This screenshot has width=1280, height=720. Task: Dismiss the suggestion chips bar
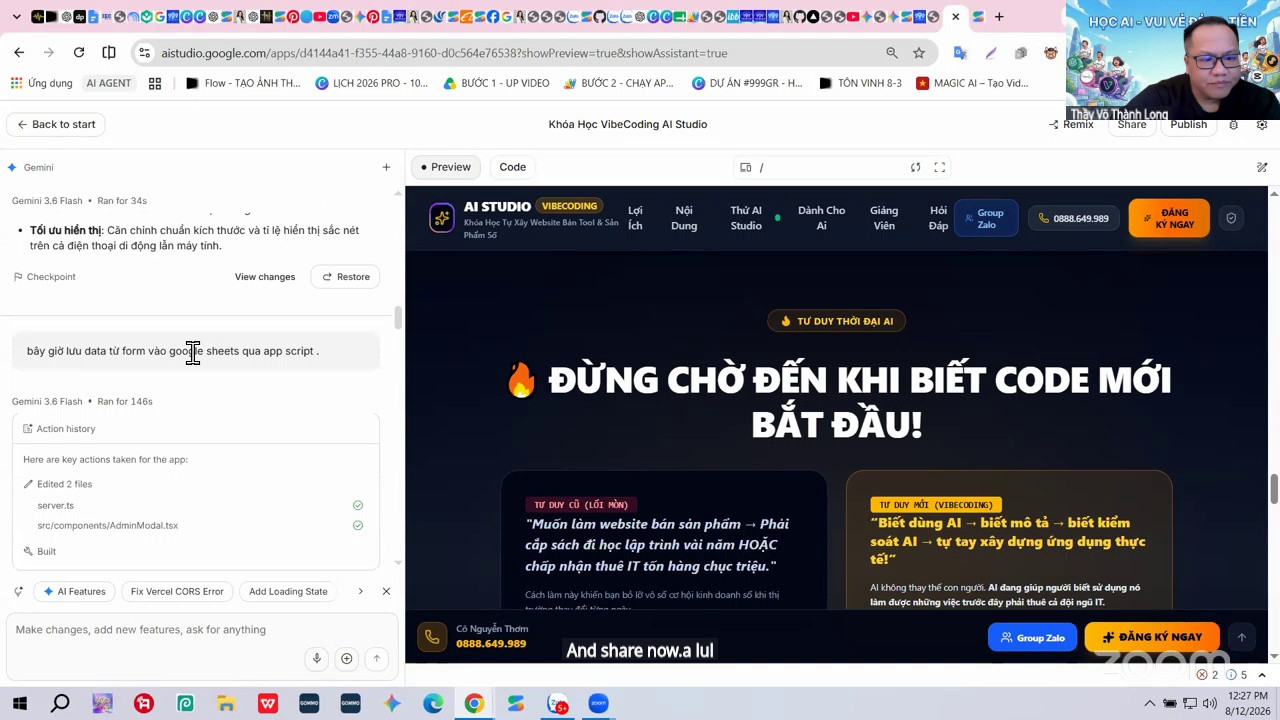click(x=386, y=591)
